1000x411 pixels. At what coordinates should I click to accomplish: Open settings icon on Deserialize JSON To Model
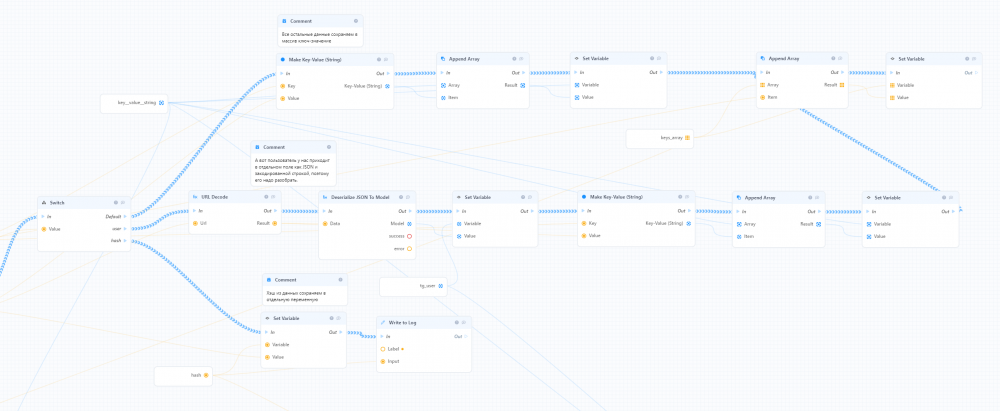tap(401, 197)
